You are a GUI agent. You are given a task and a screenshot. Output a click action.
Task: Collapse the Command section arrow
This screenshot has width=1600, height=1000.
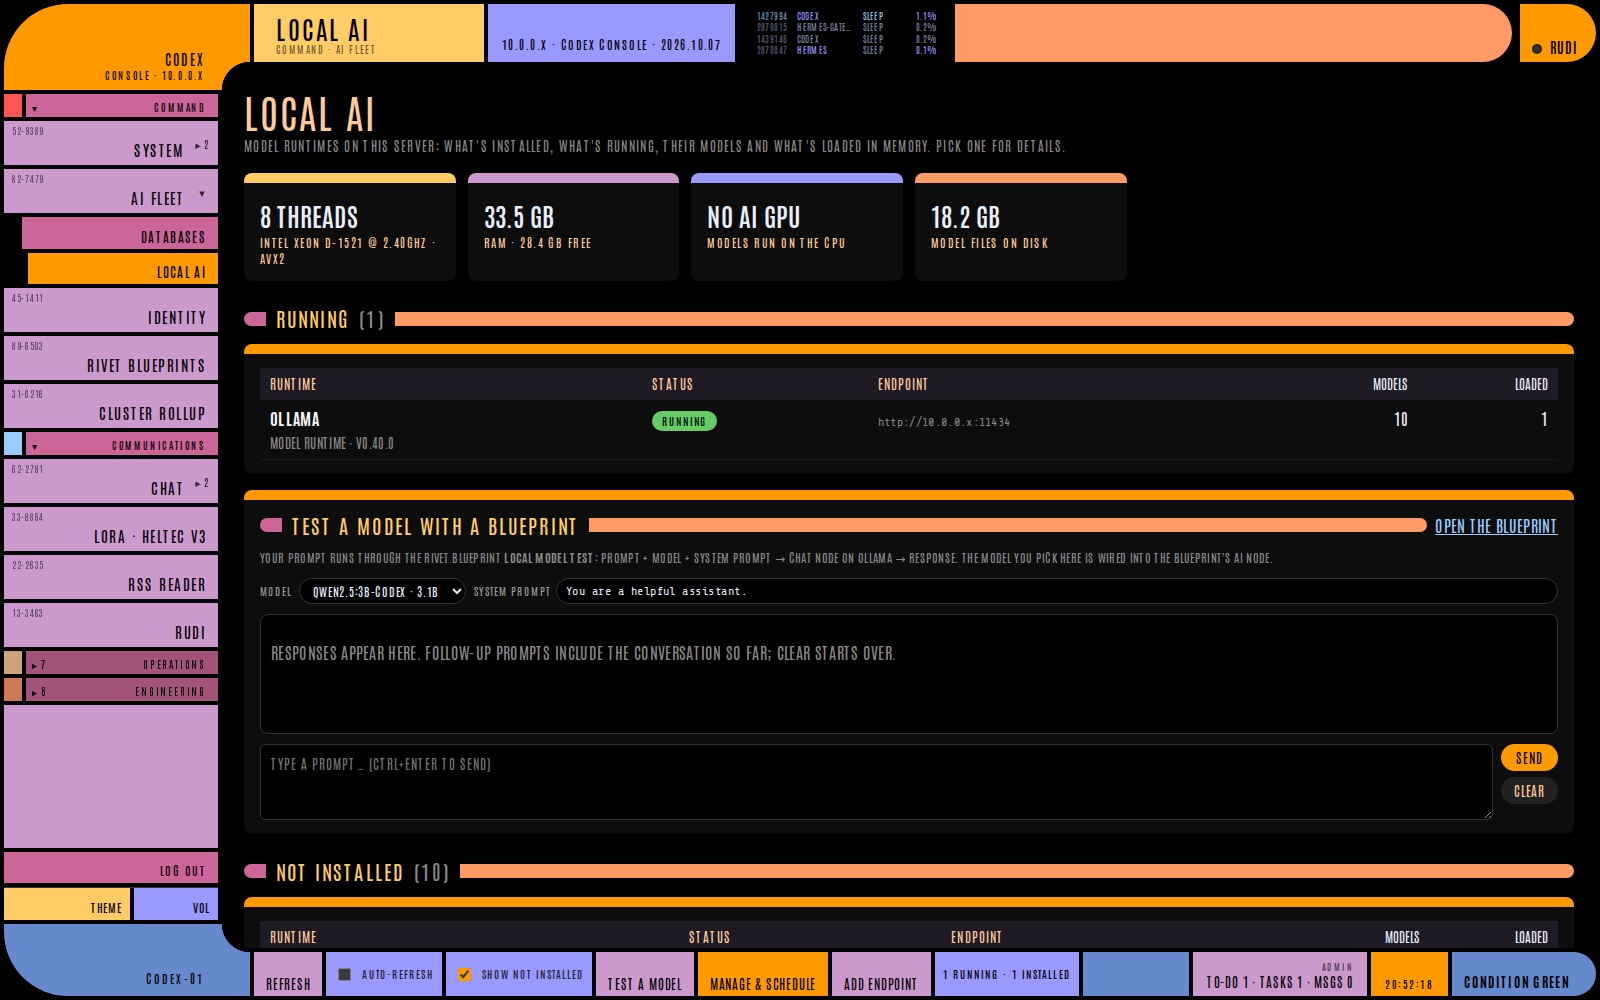(34, 108)
